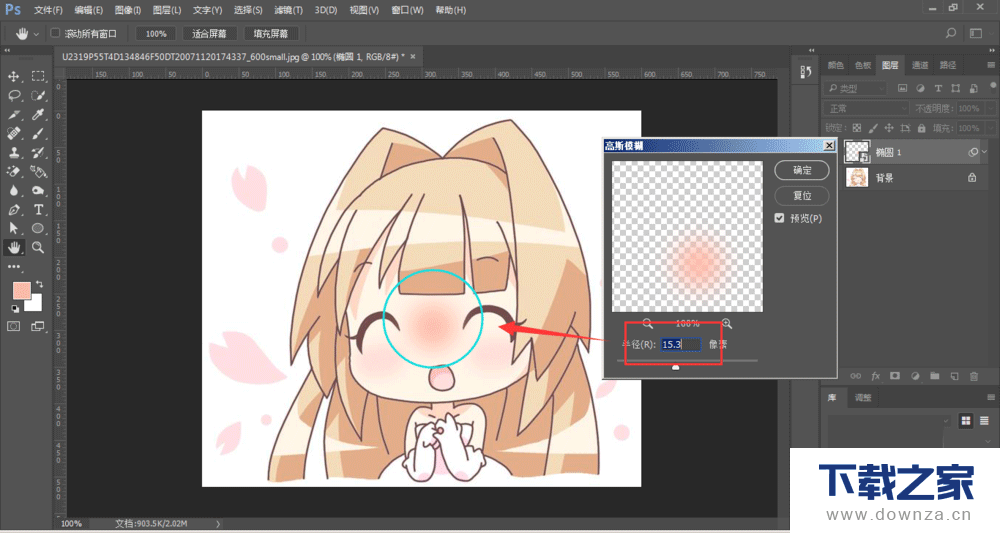The width and height of the screenshot is (1000, 533).
Task: Select the Move tool
Action: coord(13,77)
